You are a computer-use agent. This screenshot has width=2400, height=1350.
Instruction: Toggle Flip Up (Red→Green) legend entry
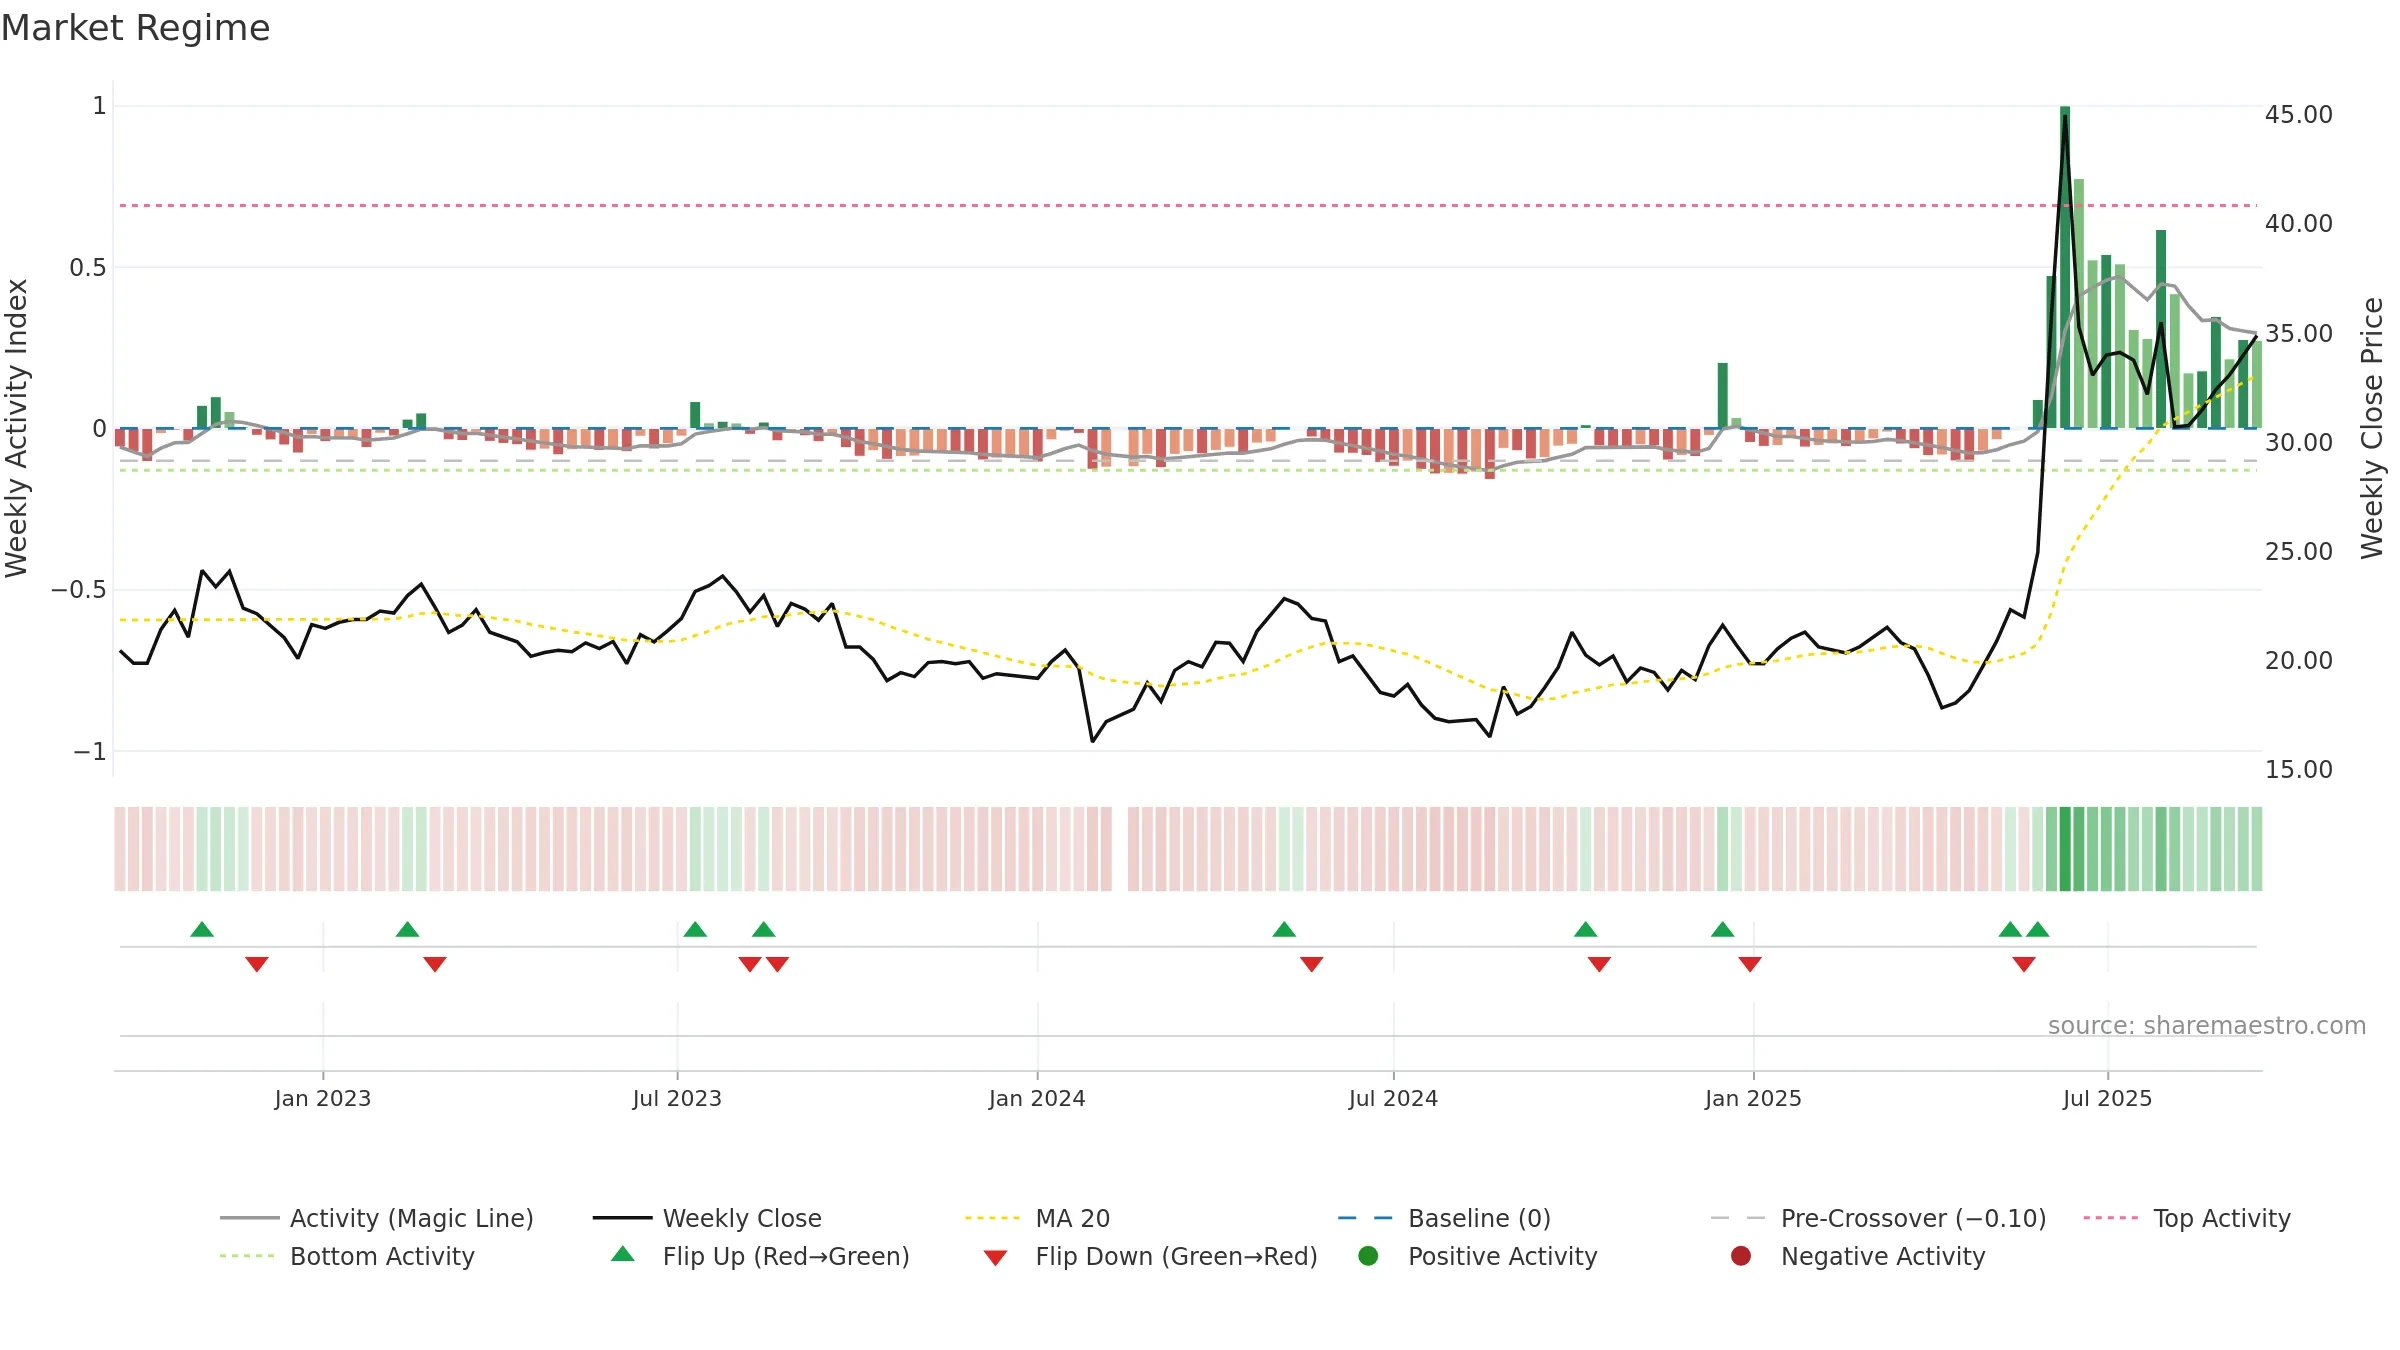point(760,1256)
